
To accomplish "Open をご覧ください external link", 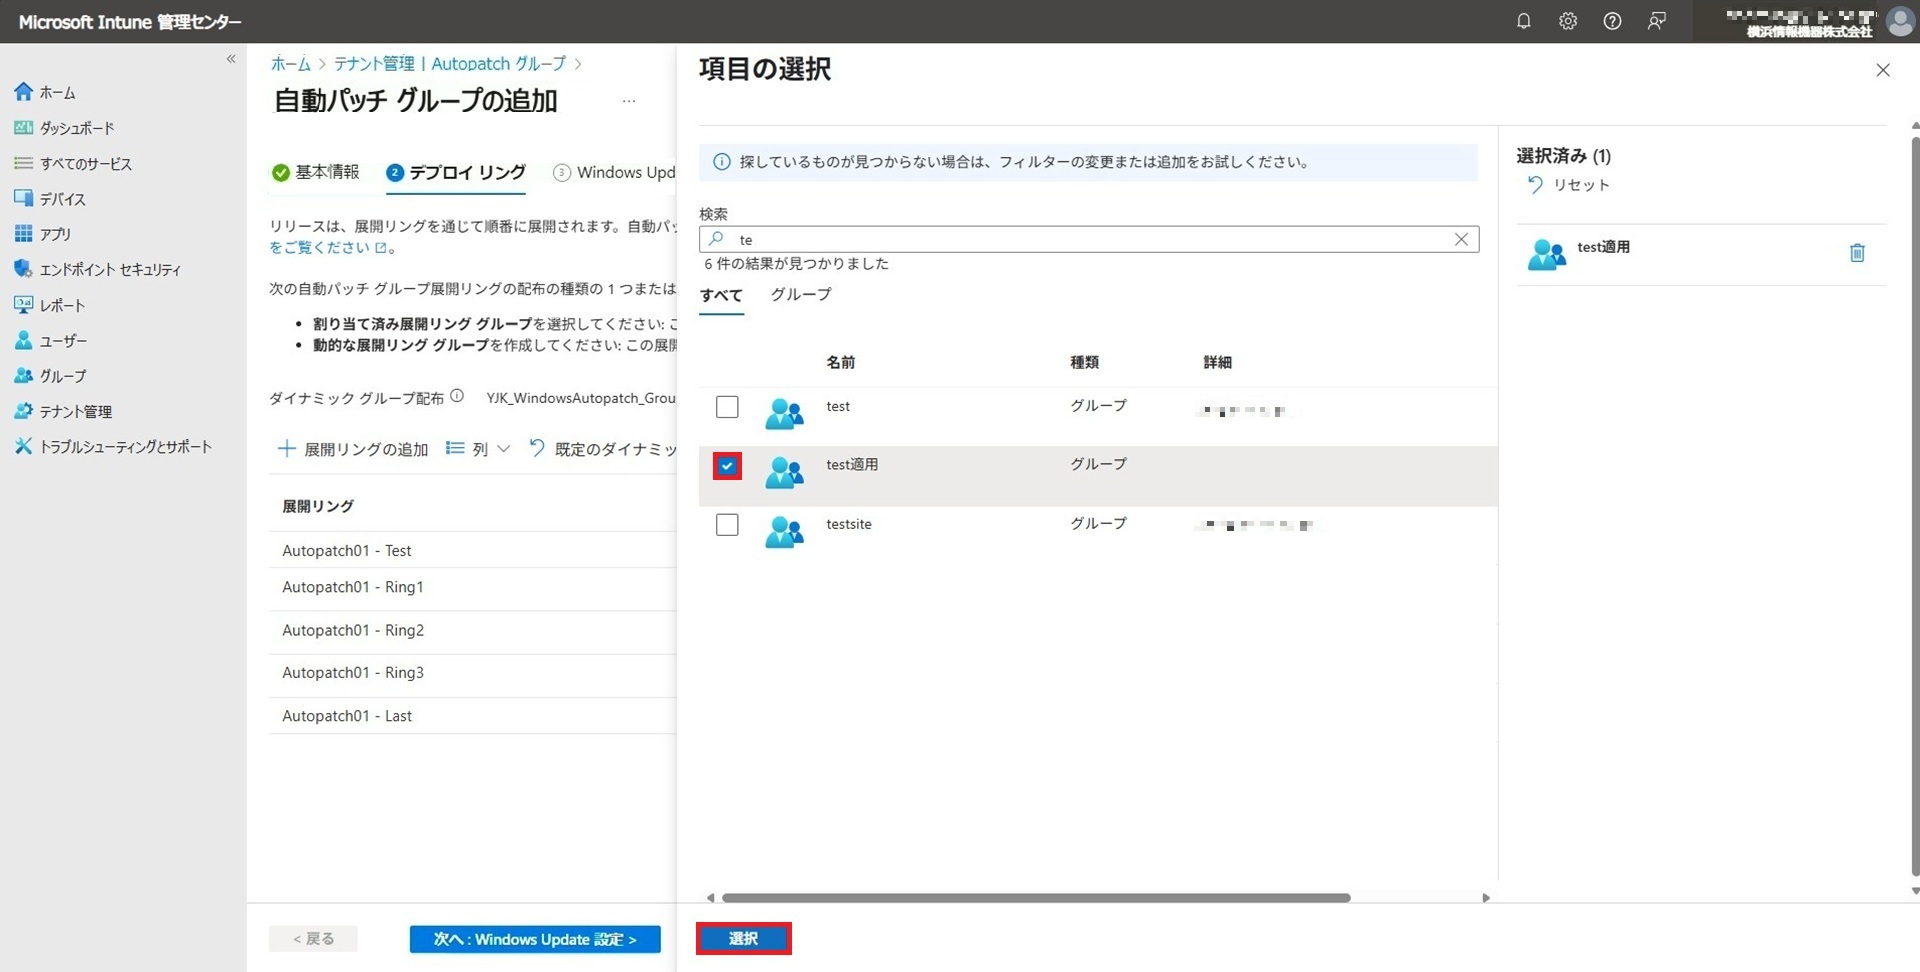I will (328, 247).
